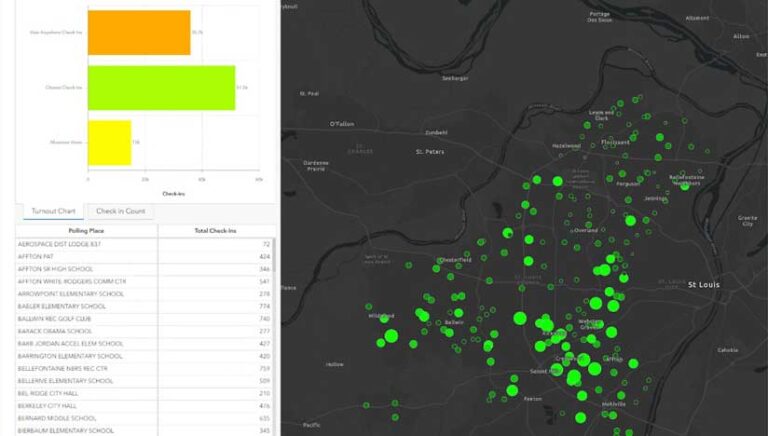Click the Cahokia label on map
Image resolution: width=768 pixels, height=436 pixels.
(x=728, y=350)
